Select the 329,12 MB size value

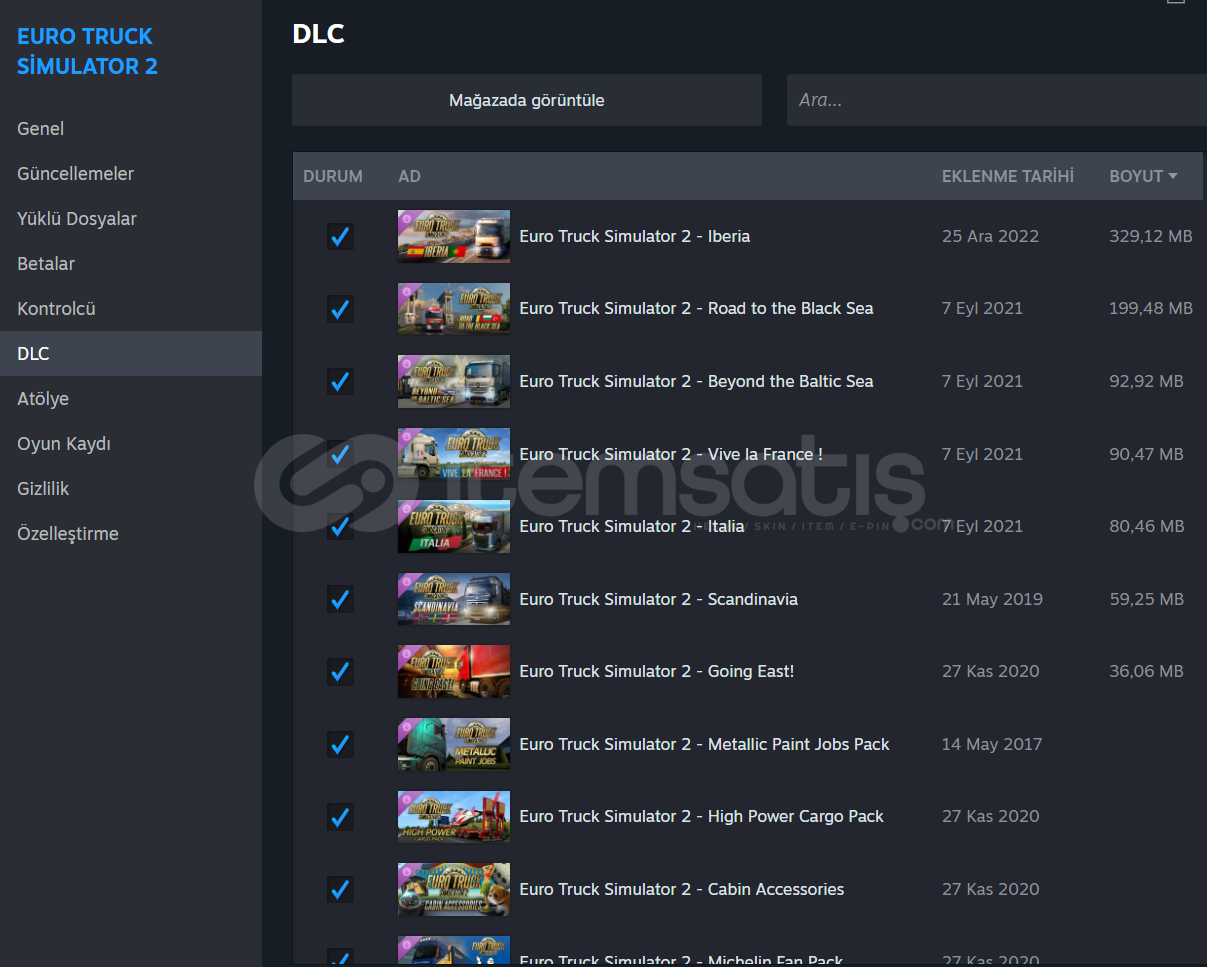point(1151,237)
